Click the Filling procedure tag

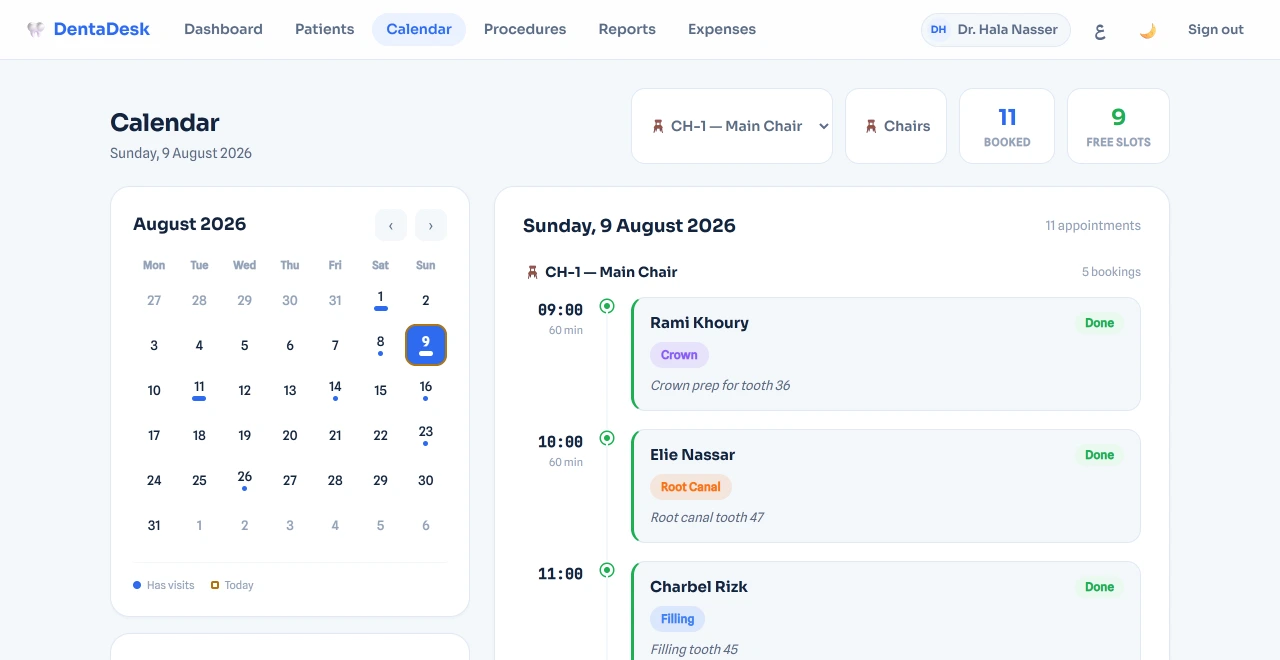tap(677, 619)
